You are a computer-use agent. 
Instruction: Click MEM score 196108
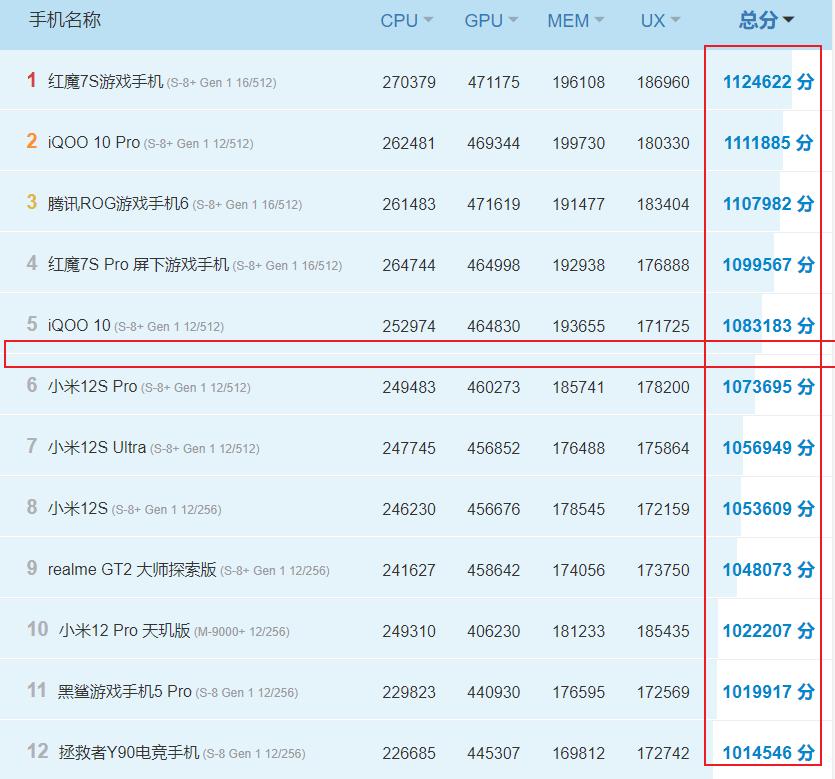coord(578,83)
